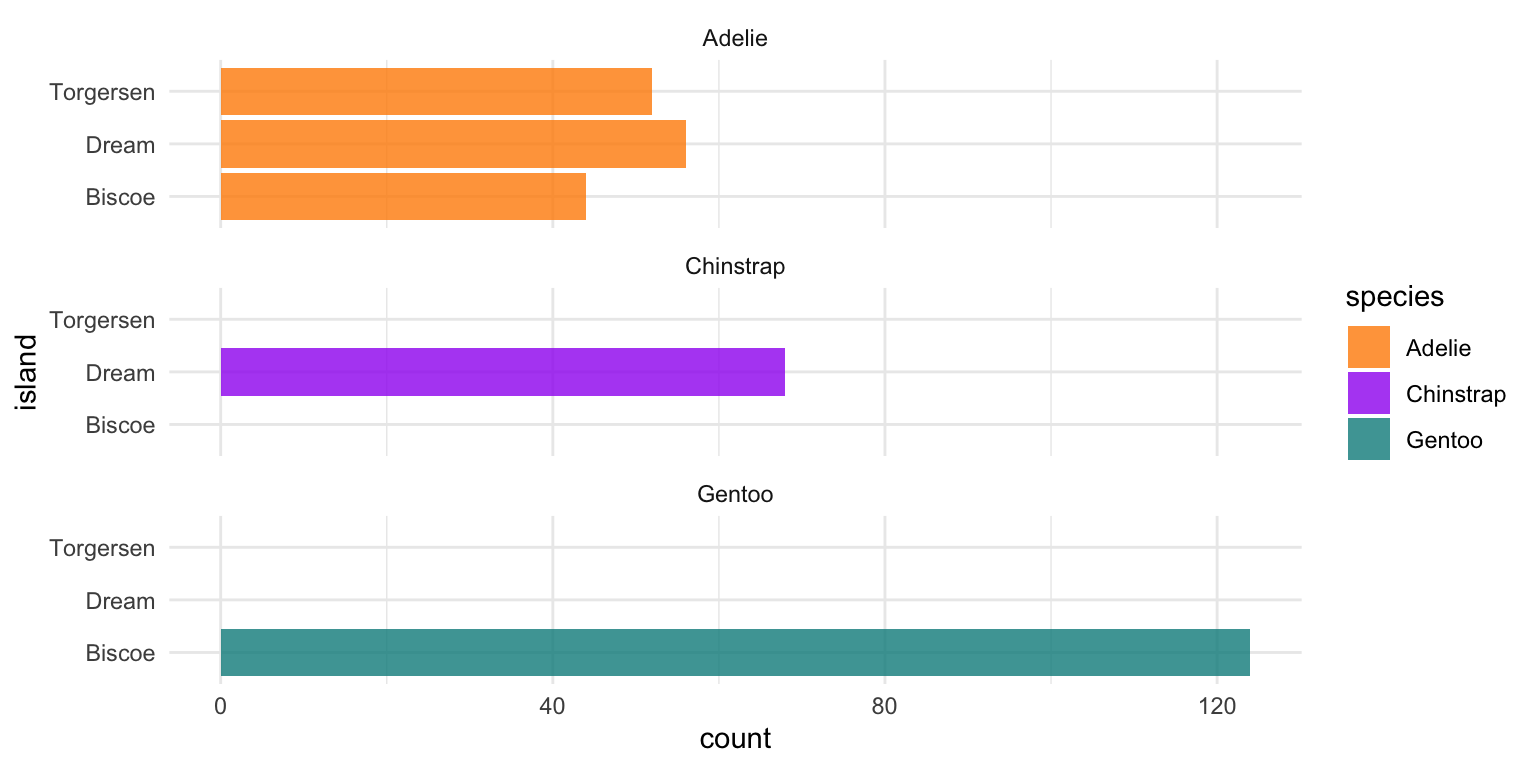1536x768 pixels.
Task: Click the Chinstrap facet title
Action: pyautogui.click(x=735, y=267)
